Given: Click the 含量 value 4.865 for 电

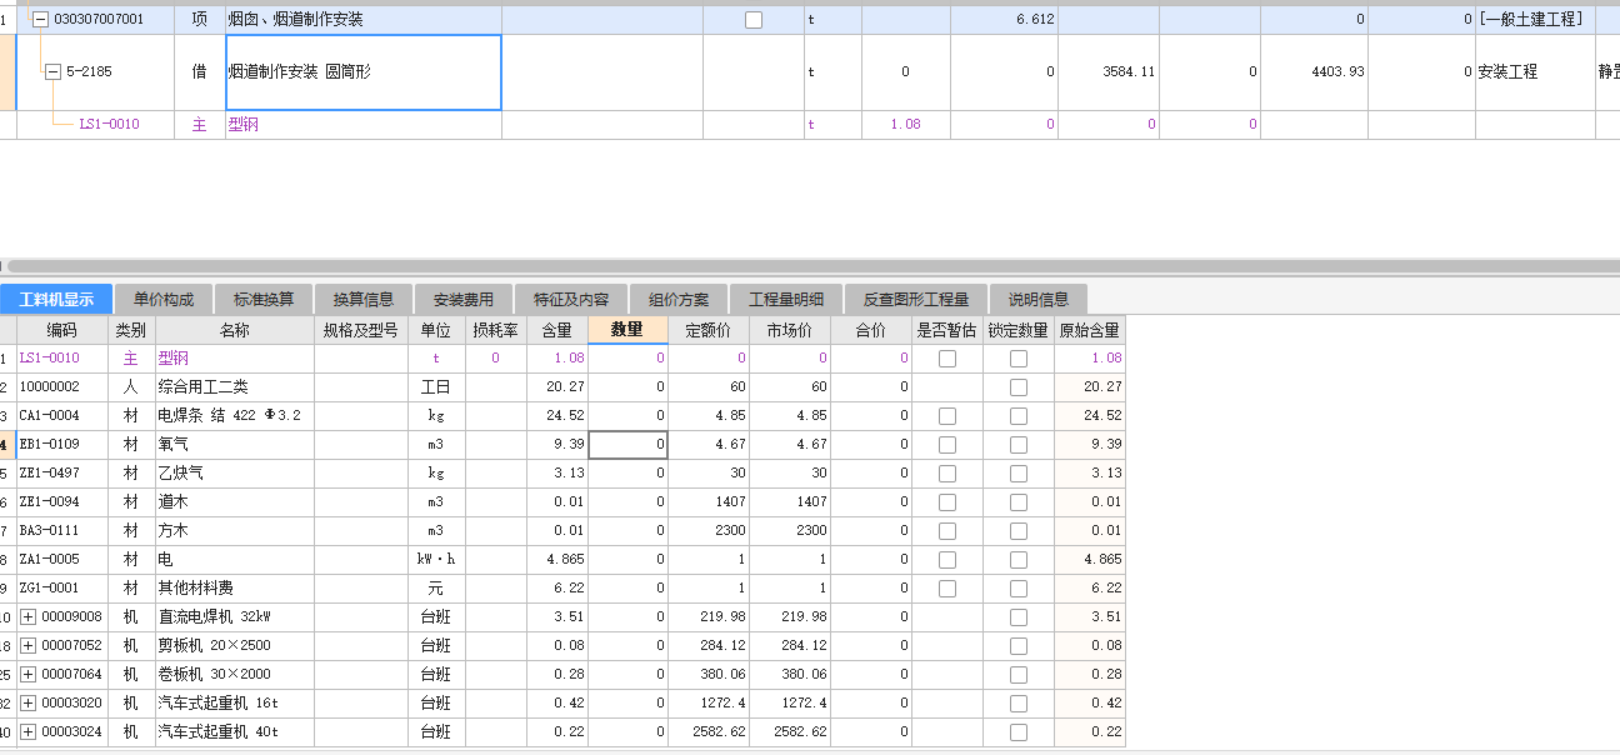Looking at the screenshot, I should tap(557, 559).
